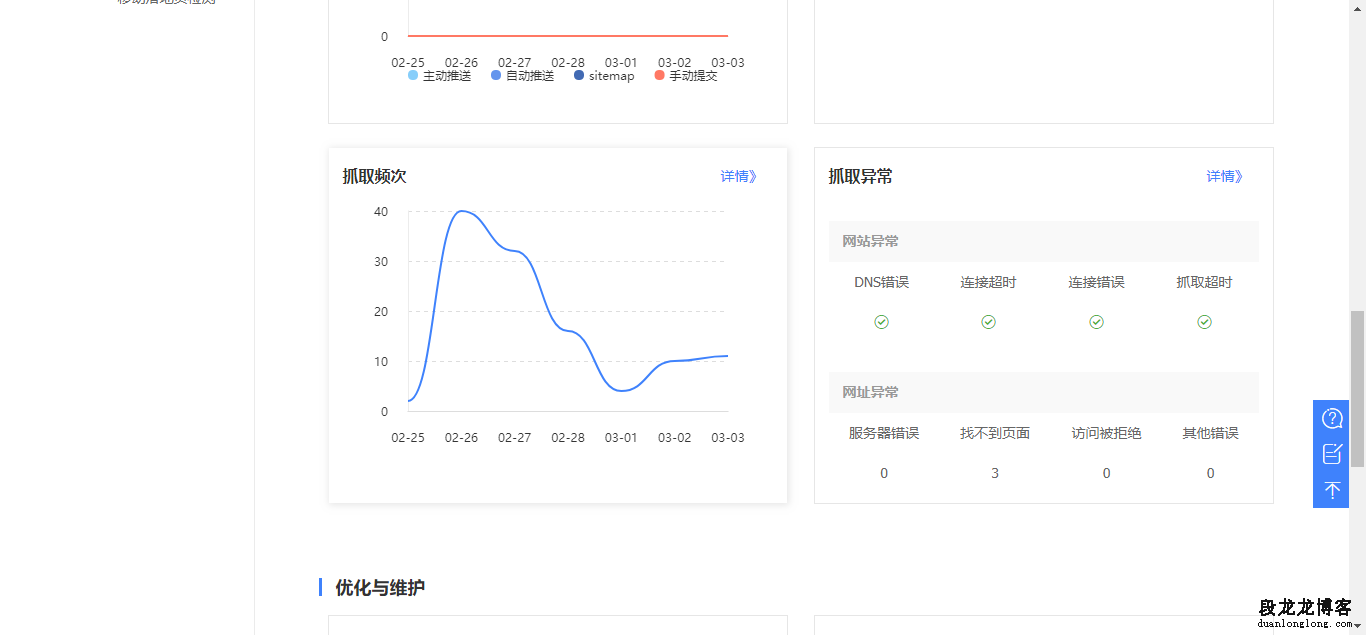
Task: Click the 服务器错误 count value
Action: (884, 473)
